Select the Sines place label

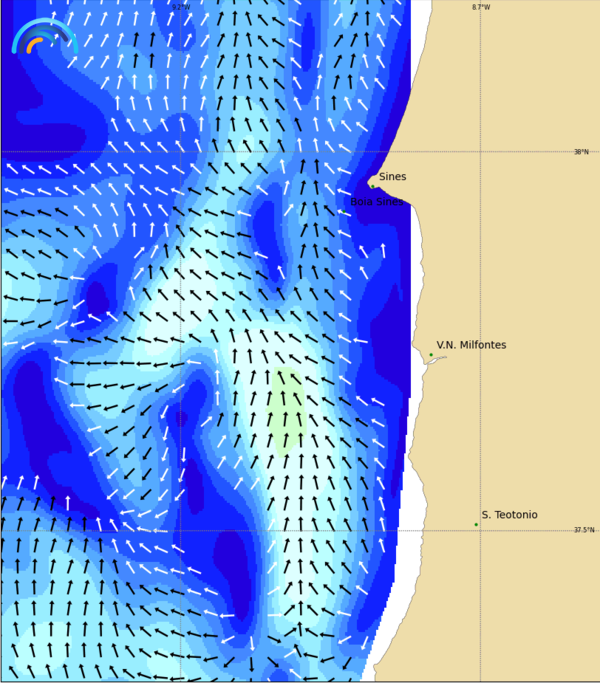point(392,177)
